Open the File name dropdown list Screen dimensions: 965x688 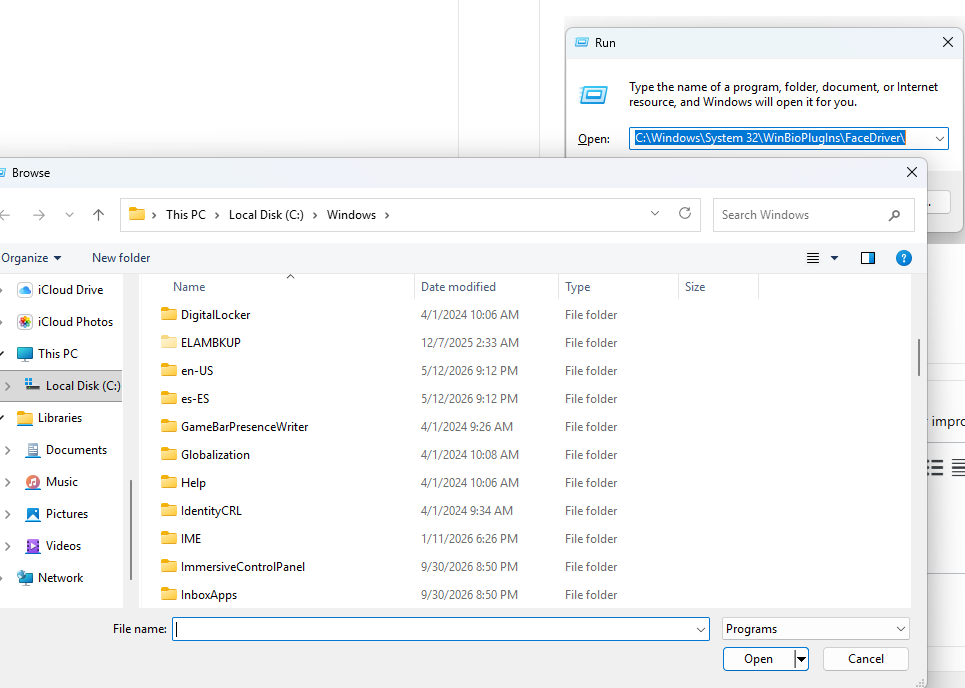(x=700, y=629)
